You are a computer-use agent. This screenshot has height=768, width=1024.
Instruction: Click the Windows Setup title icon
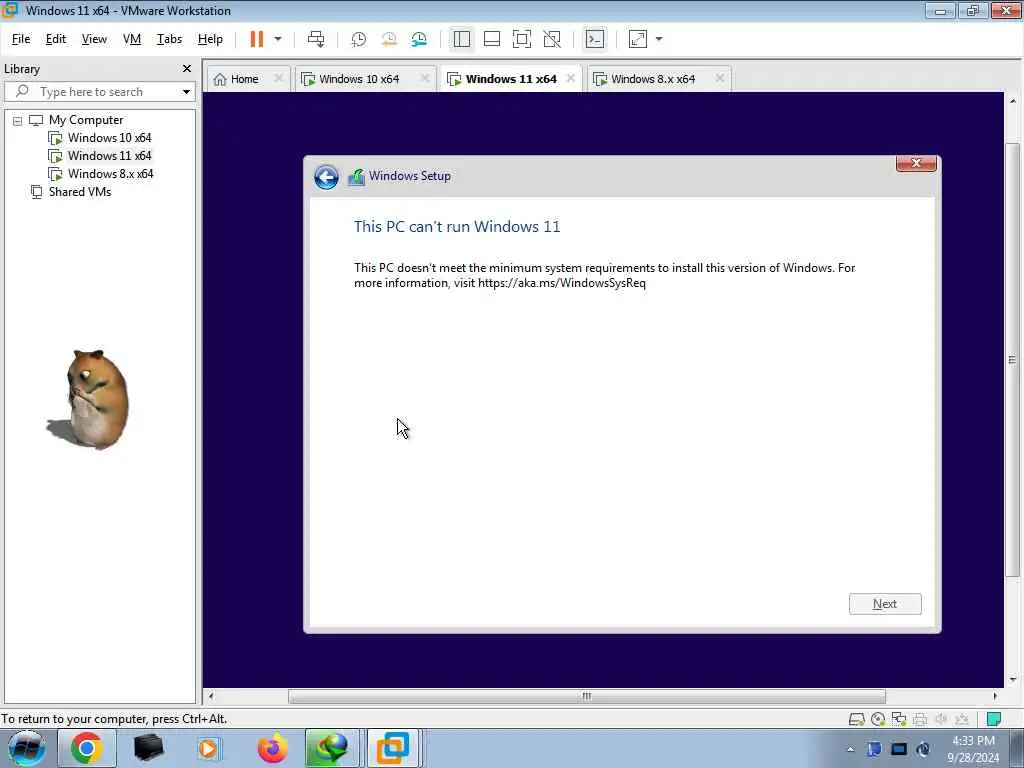(x=356, y=177)
